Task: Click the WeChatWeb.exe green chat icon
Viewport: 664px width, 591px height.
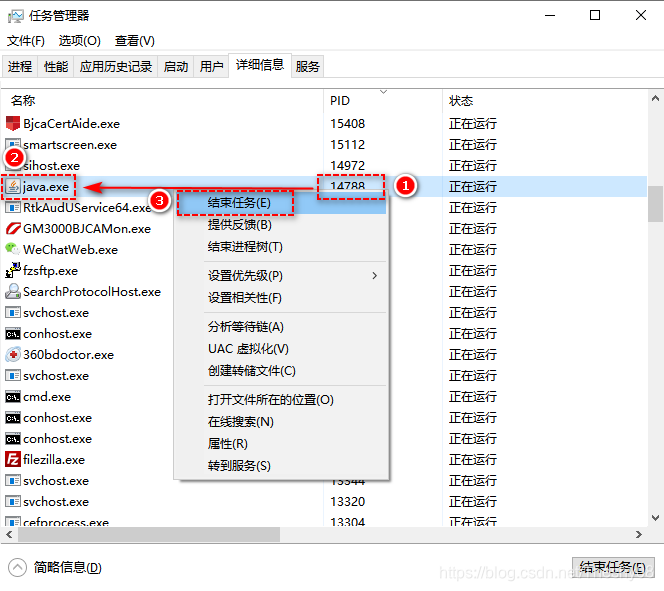Action: [x=13, y=249]
